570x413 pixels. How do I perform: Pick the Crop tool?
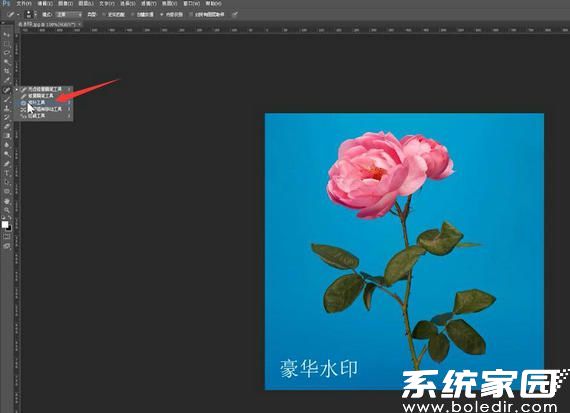click(x=6, y=71)
